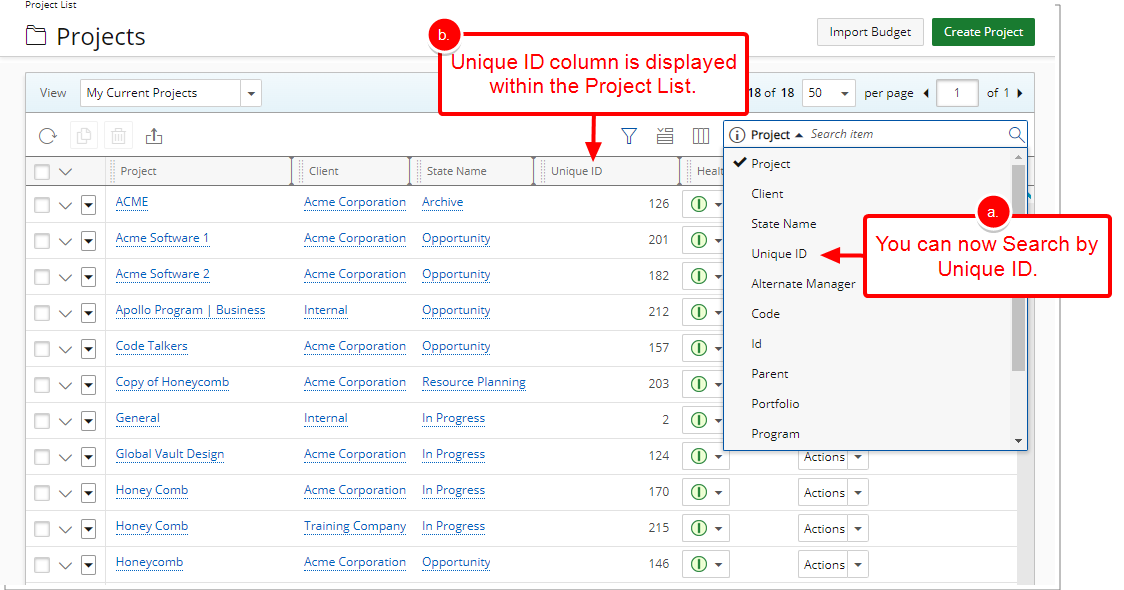Click the Delete trash icon
This screenshot has height=590, width=1124.
pyautogui.click(x=119, y=136)
